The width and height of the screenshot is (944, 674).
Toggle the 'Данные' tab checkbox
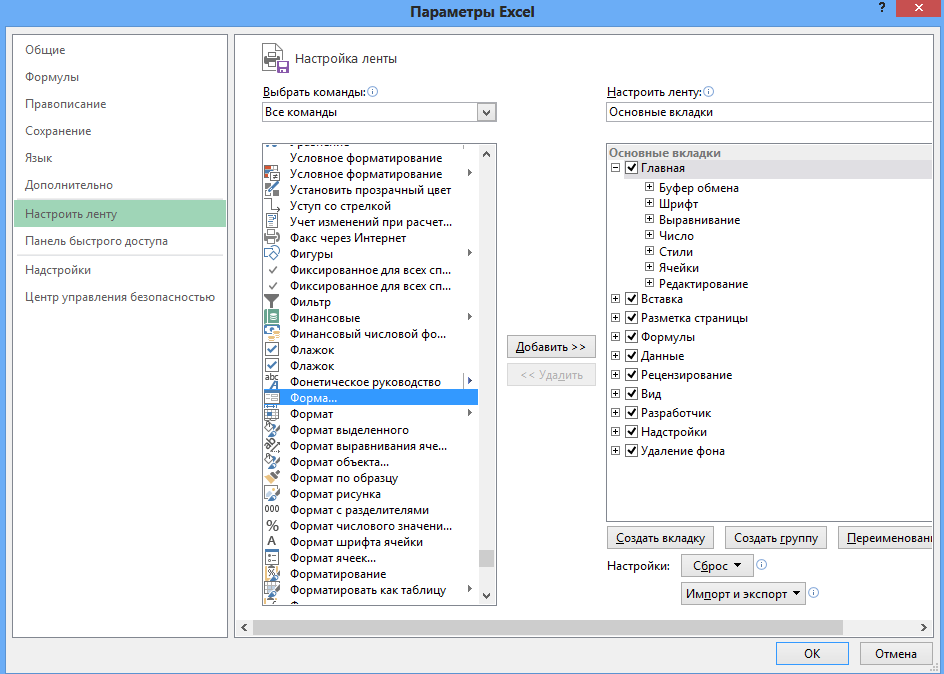click(632, 356)
